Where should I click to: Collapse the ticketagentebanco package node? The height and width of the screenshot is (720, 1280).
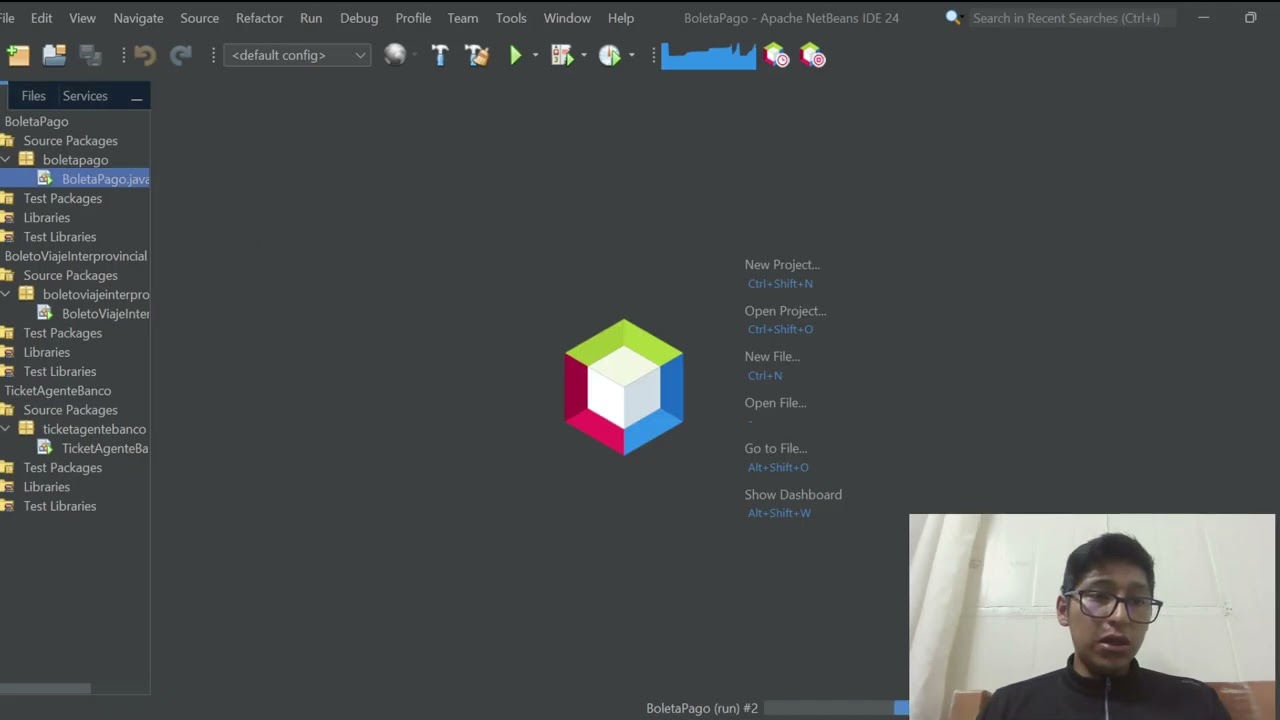(6, 428)
